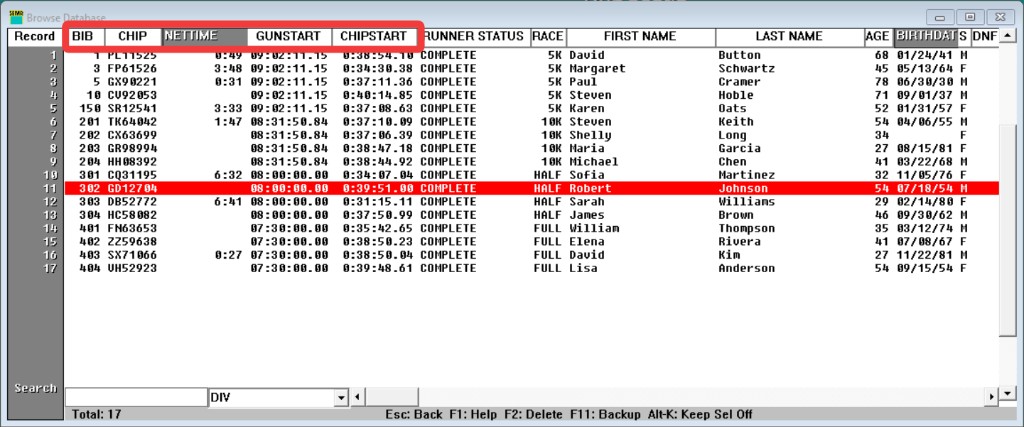Screen dimensions: 1024x427
Task: Click chip code GX90221
Action: pos(133,82)
